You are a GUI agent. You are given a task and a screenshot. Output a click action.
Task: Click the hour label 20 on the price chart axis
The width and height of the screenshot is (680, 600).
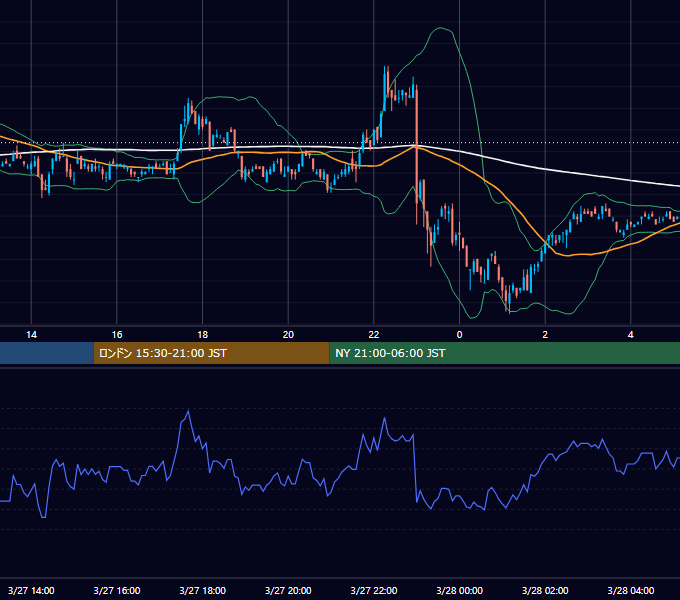[288, 335]
